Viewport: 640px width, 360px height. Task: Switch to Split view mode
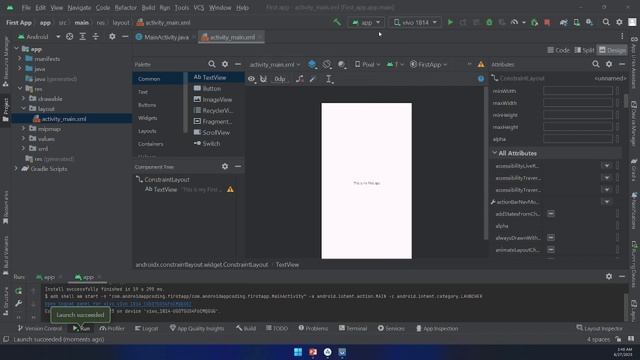(x=584, y=50)
